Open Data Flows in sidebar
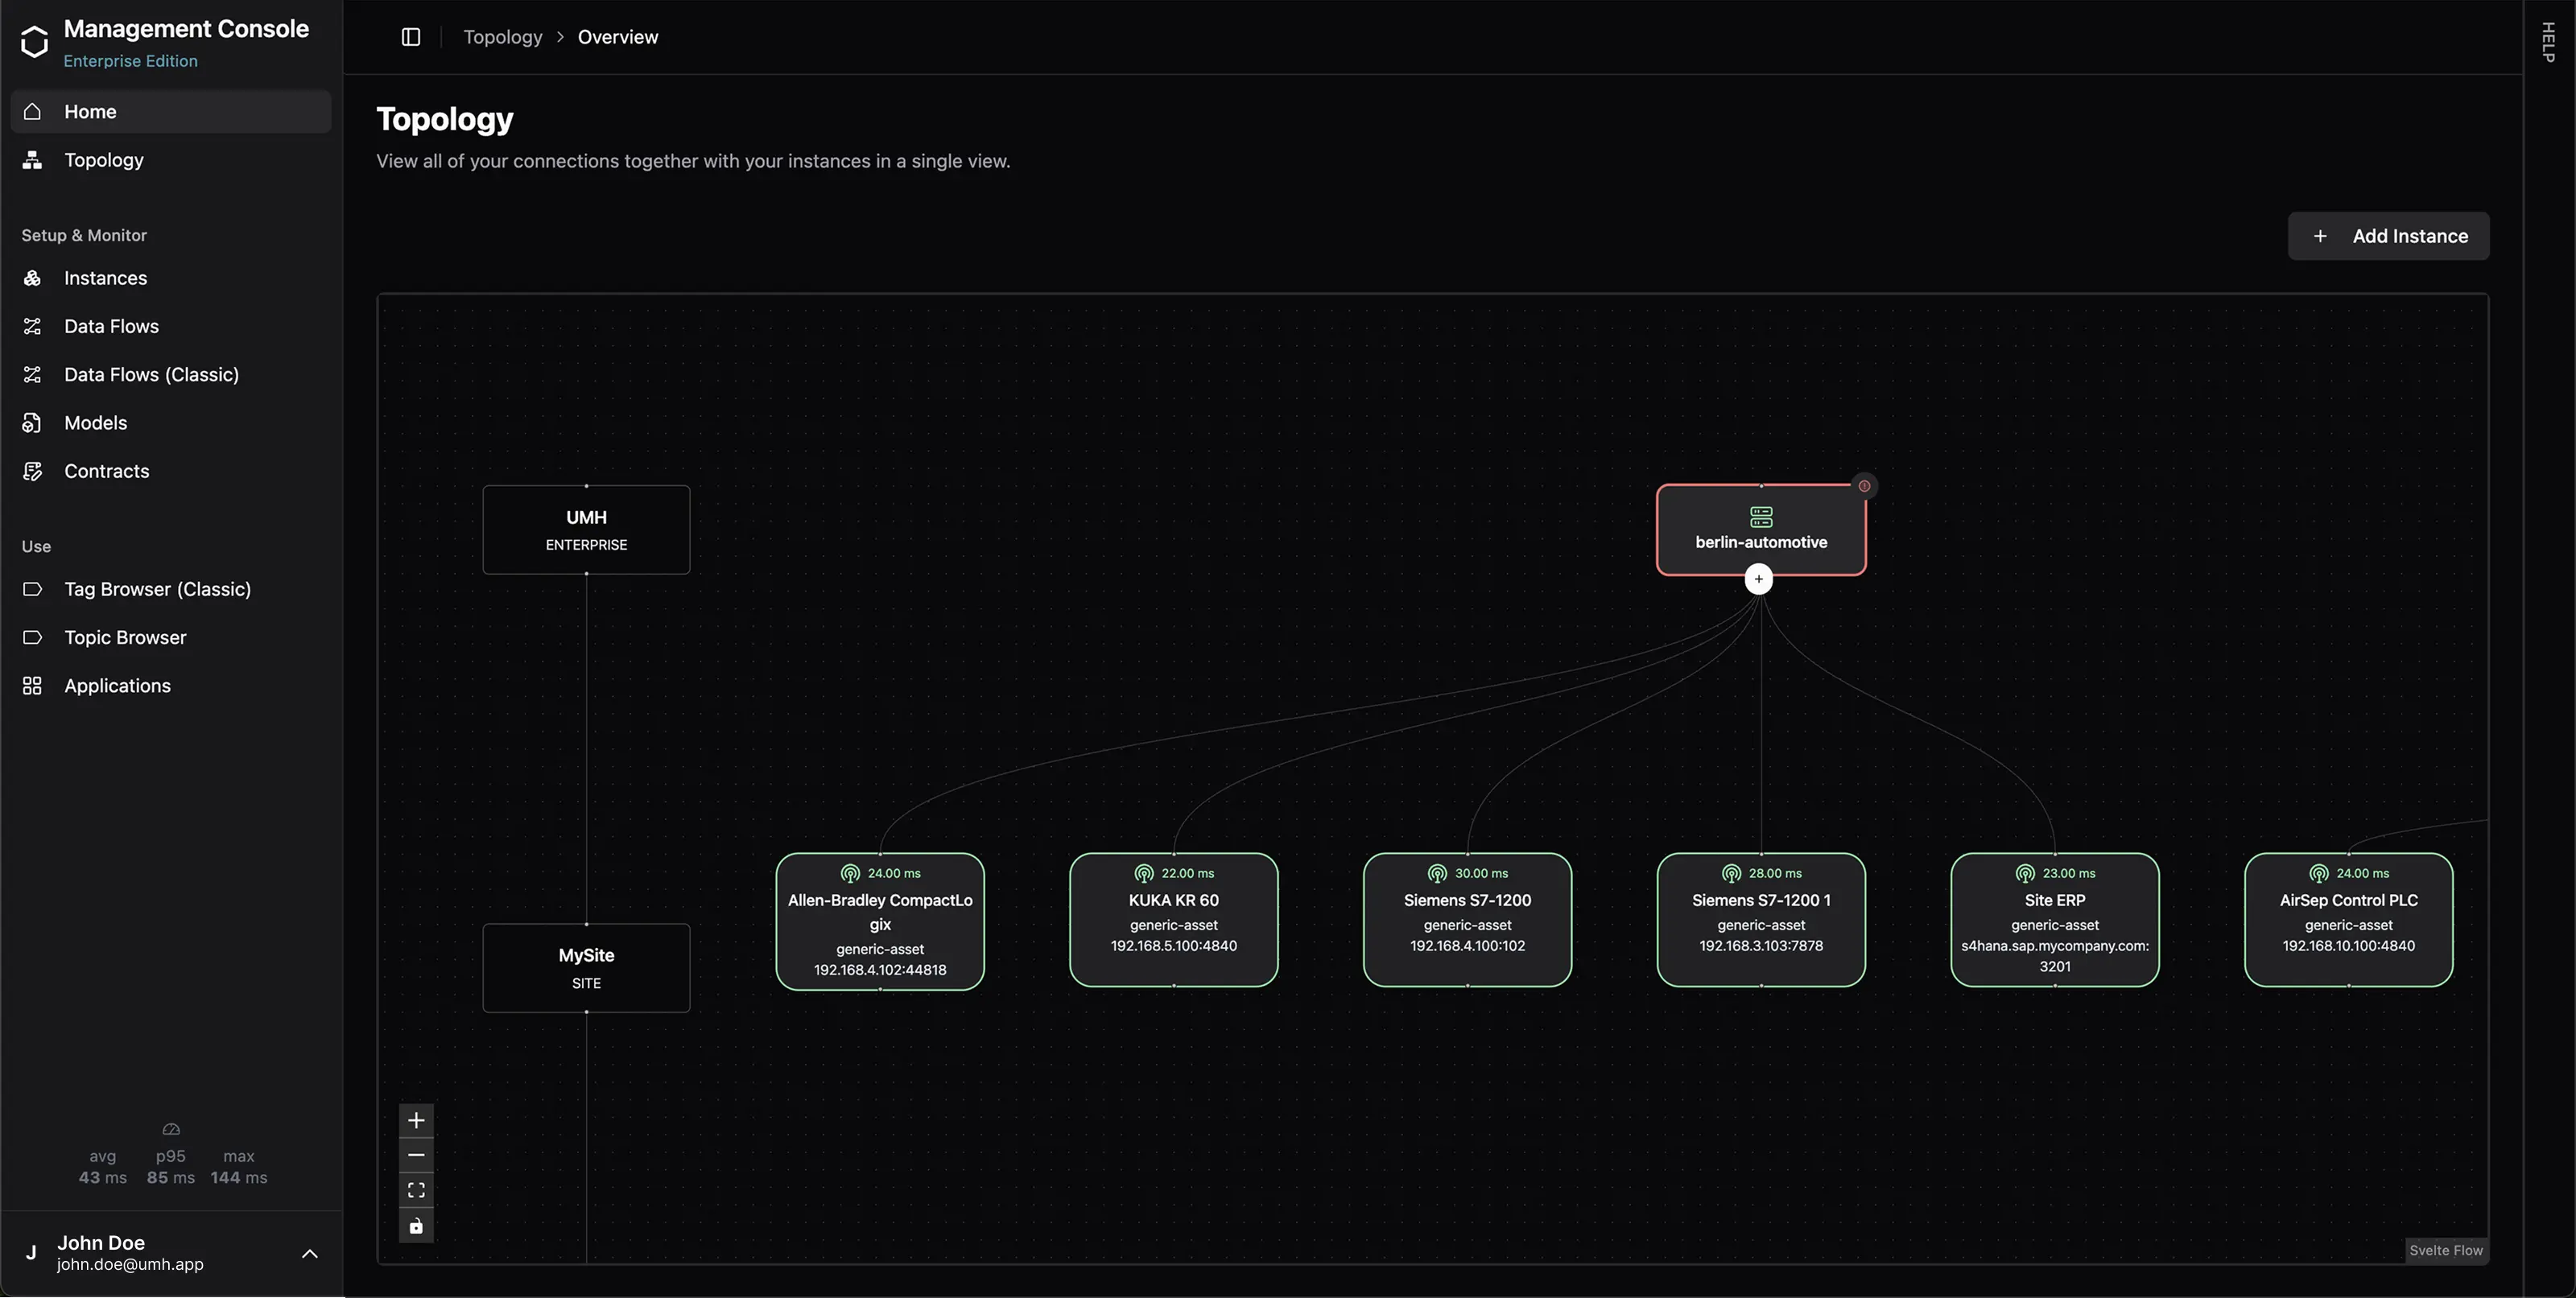2576x1298 pixels. tap(111, 326)
